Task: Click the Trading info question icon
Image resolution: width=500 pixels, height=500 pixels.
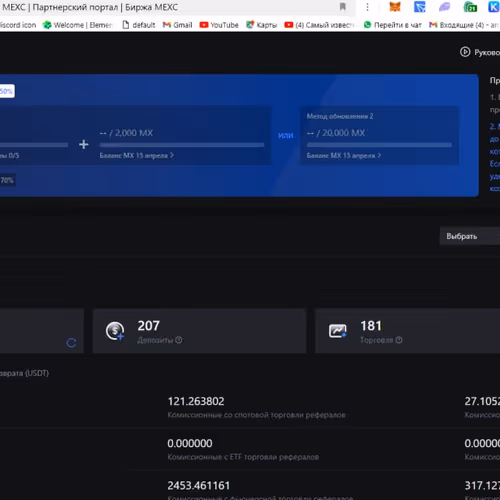Action: click(399, 340)
